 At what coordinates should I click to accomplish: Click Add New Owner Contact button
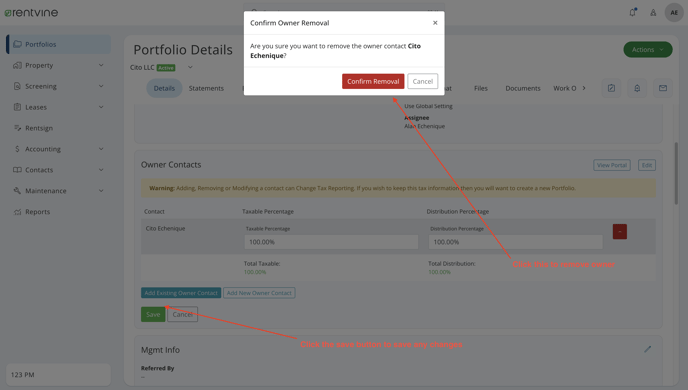pos(259,293)
